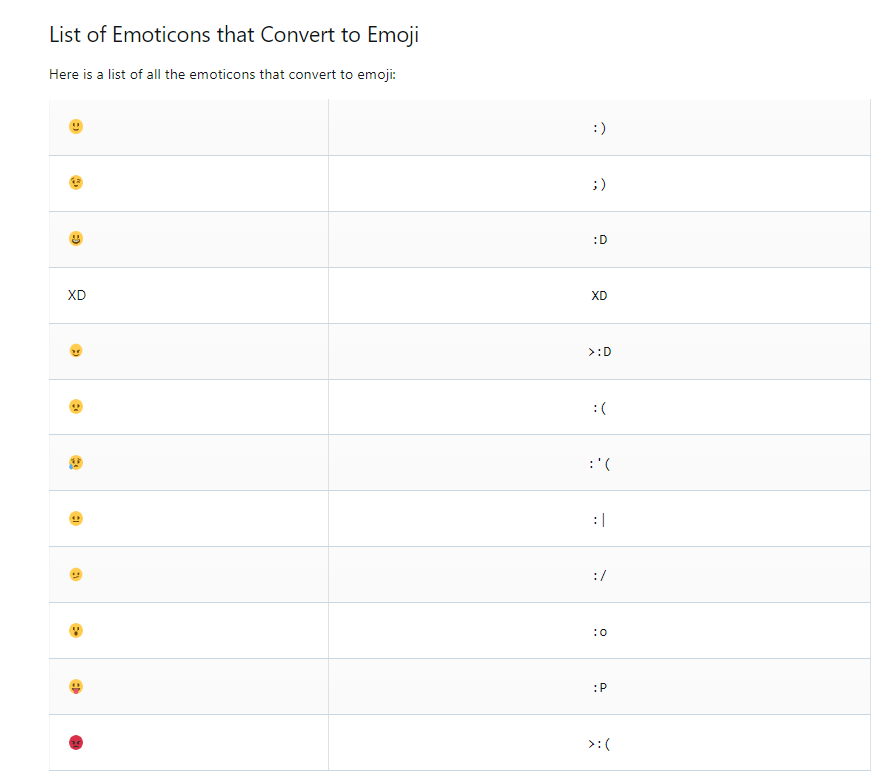Click the >:D emoticon code
The width and height of the screenshot is (894, 771).
pyautogui.click(x=599, y=352)
